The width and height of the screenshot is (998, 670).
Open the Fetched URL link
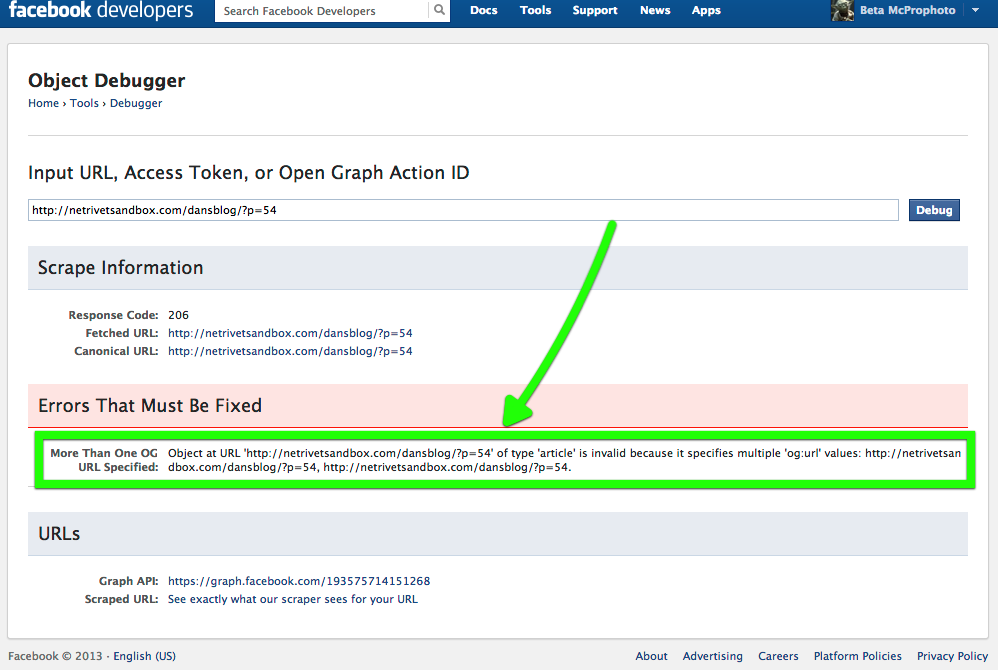point(290,333)
